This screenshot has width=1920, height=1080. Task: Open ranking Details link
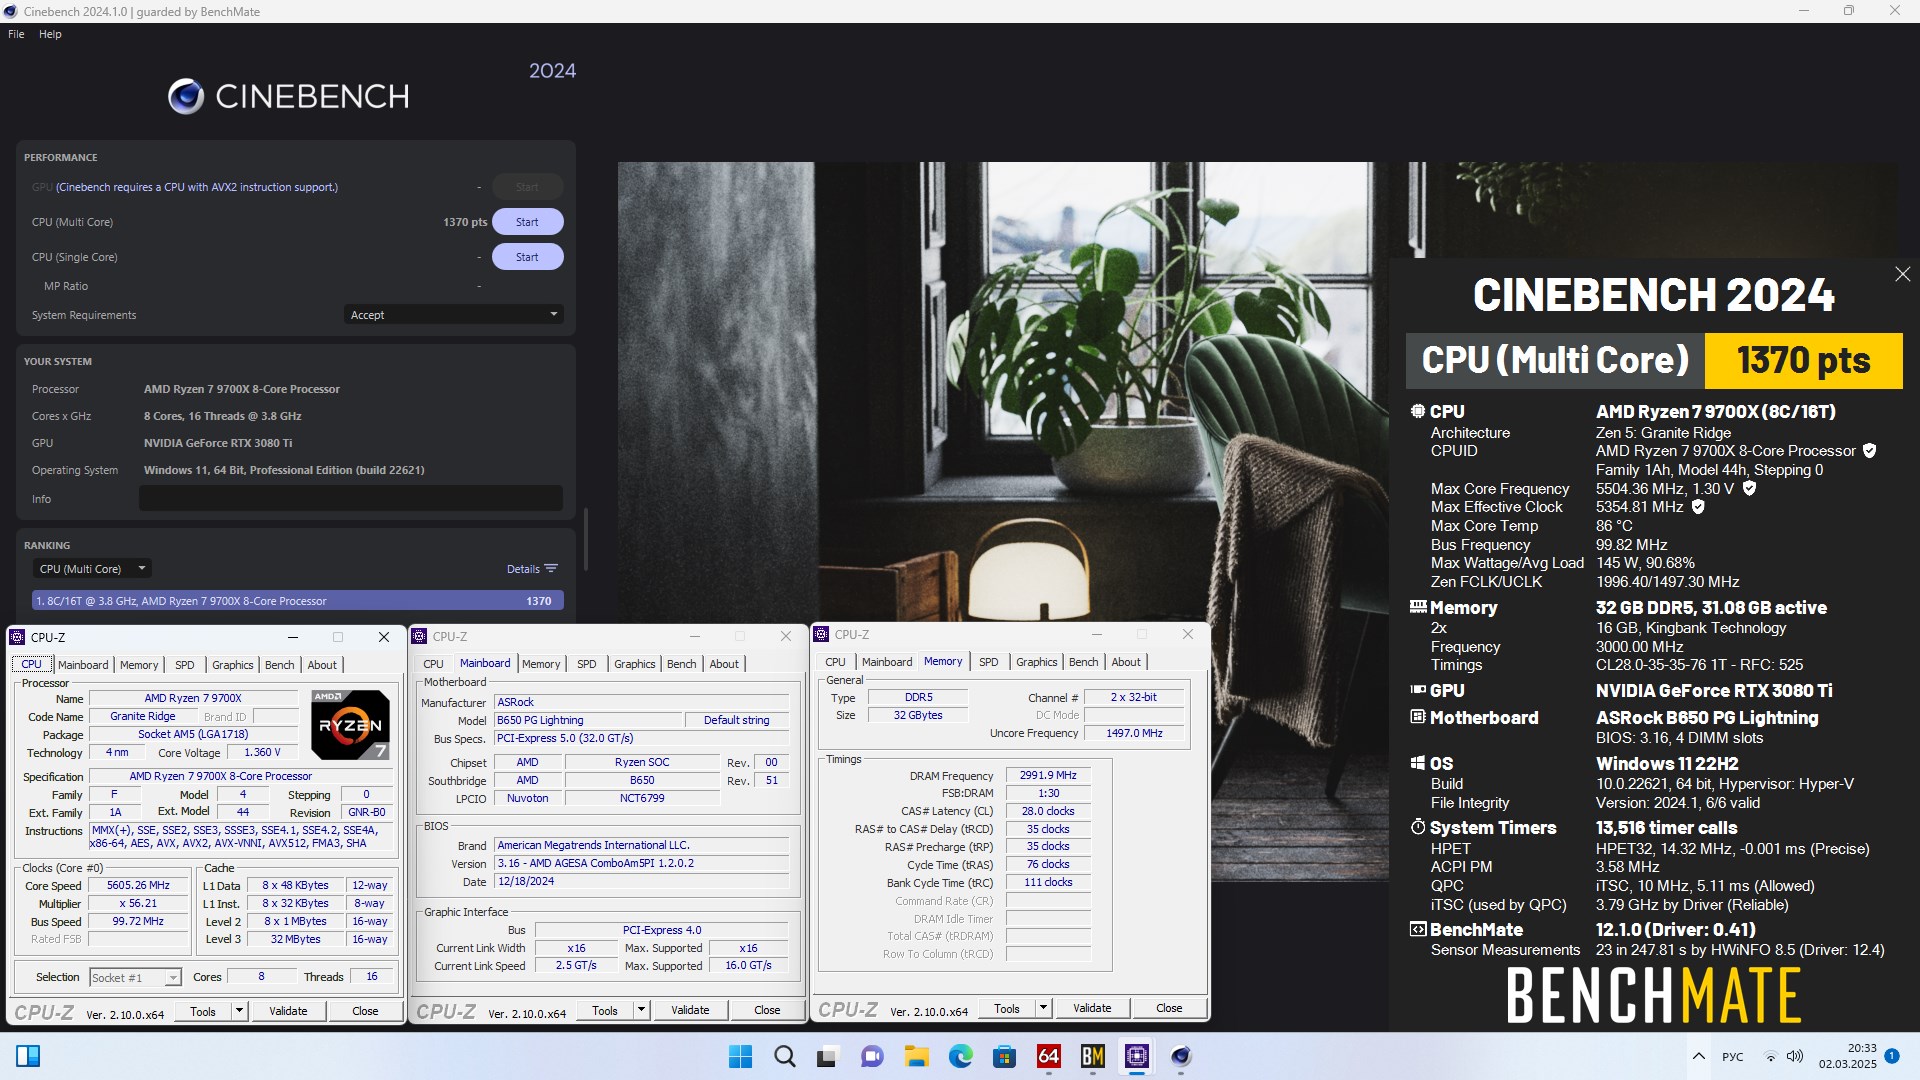pos(532,569)
